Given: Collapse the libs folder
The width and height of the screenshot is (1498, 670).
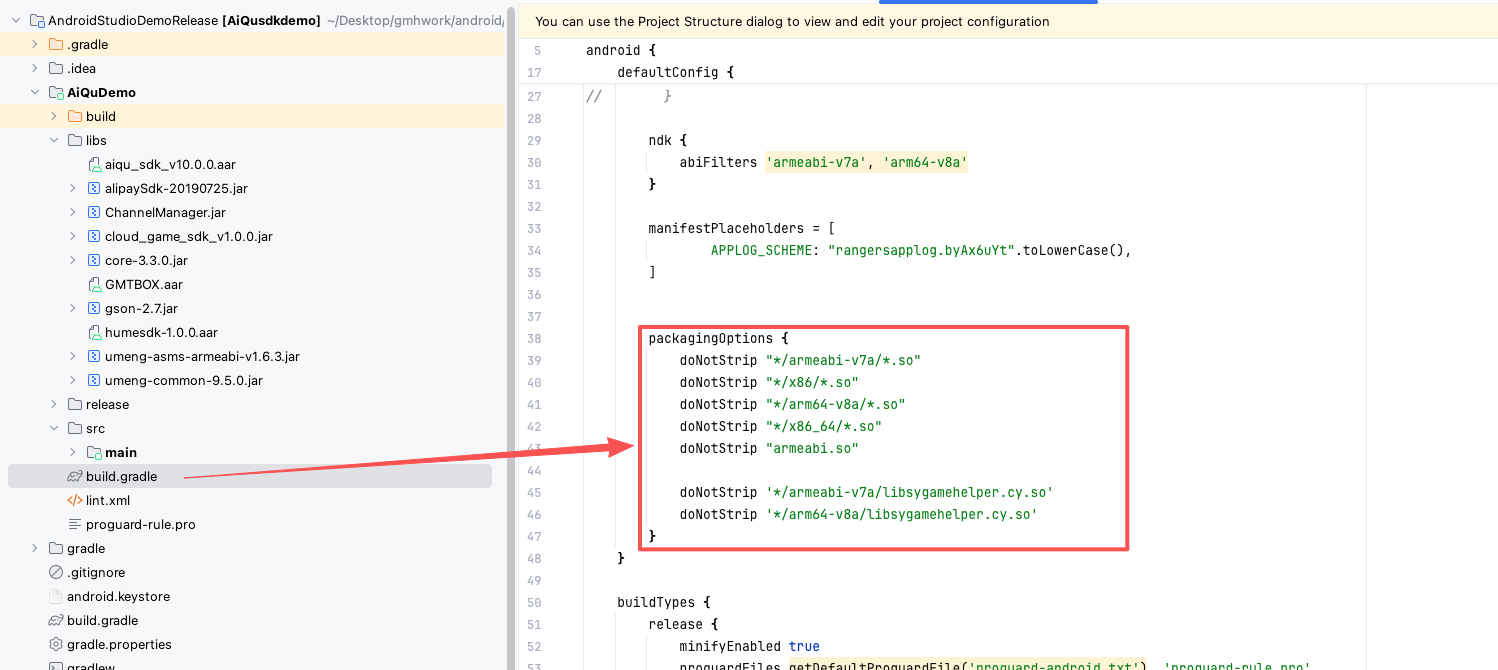Looking at the screenshot, I should pos(54,140).
